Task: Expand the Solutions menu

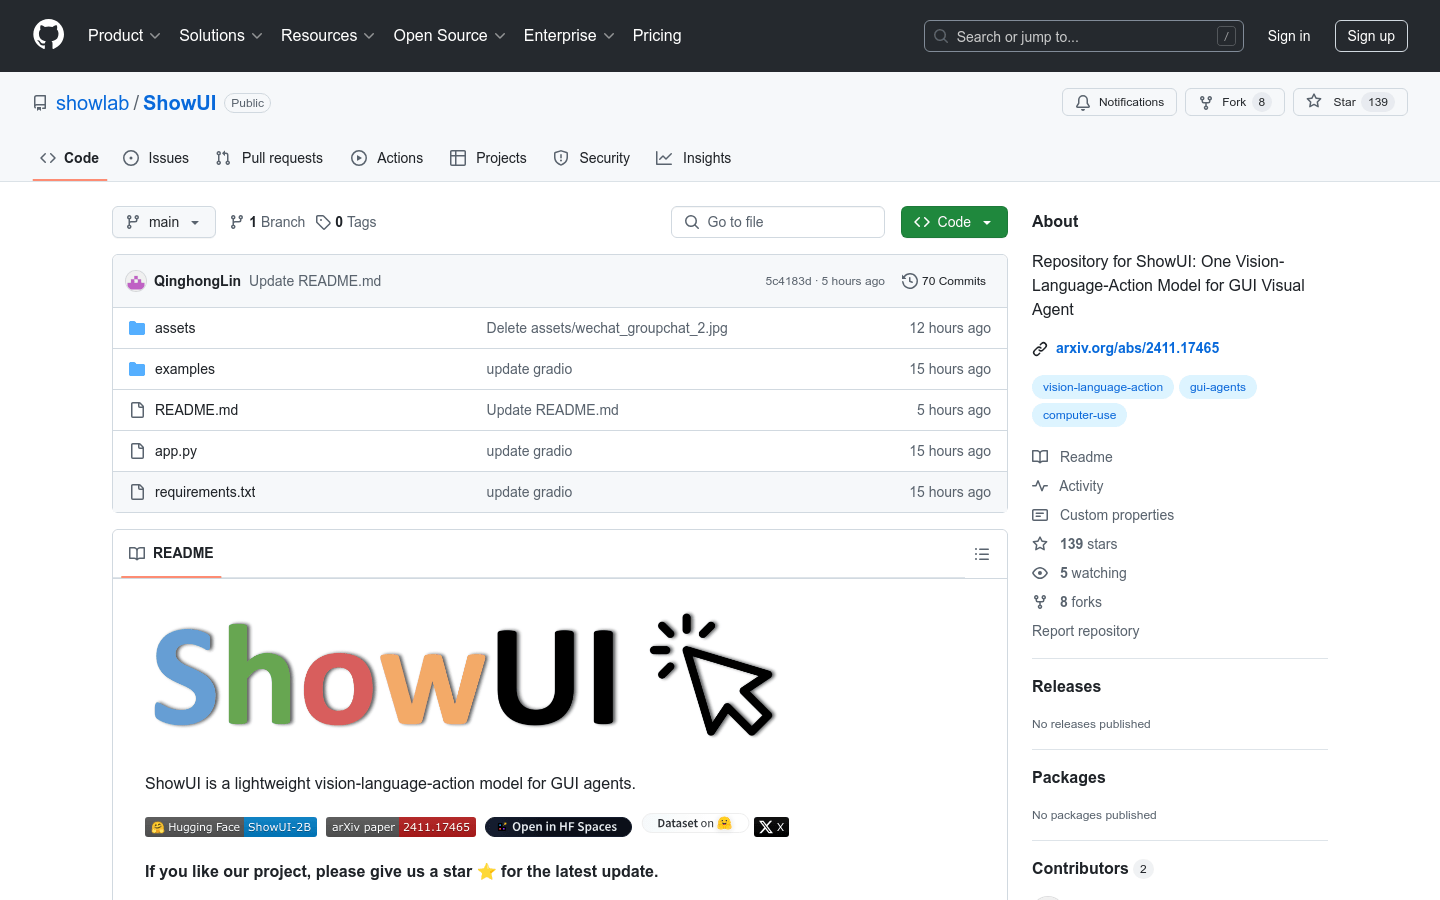Action: tap(221, 35)
